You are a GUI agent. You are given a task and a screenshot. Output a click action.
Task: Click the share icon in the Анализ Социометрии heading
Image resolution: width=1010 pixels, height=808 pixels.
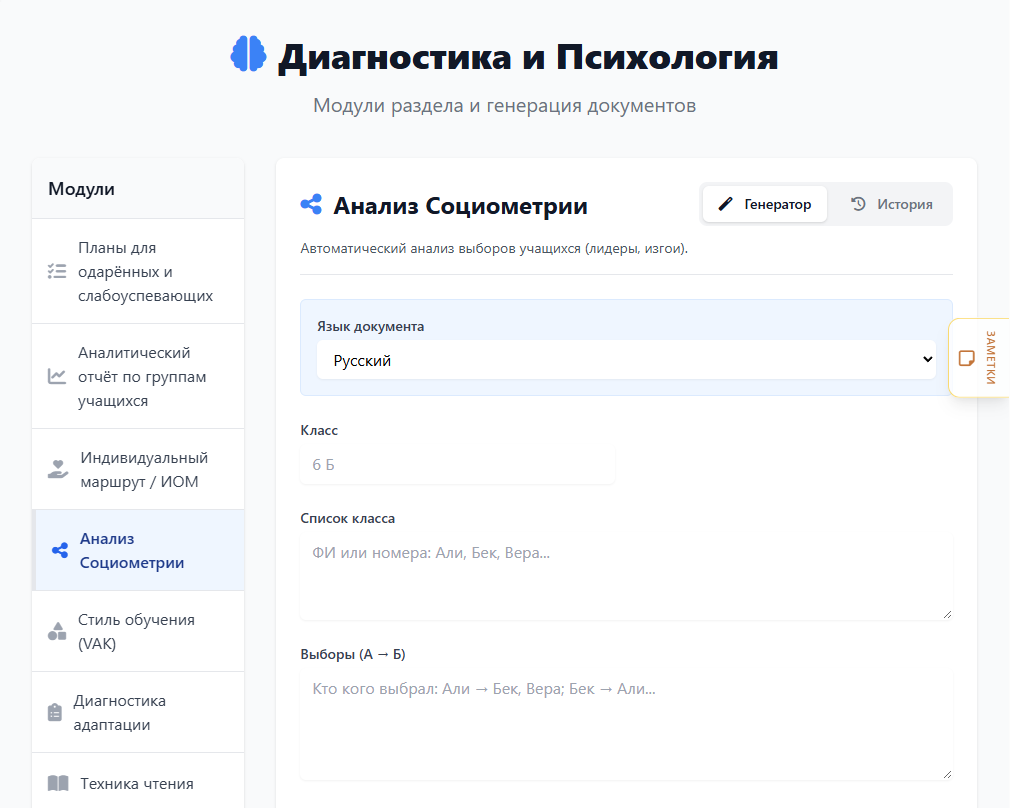click(x=311, y=205)
